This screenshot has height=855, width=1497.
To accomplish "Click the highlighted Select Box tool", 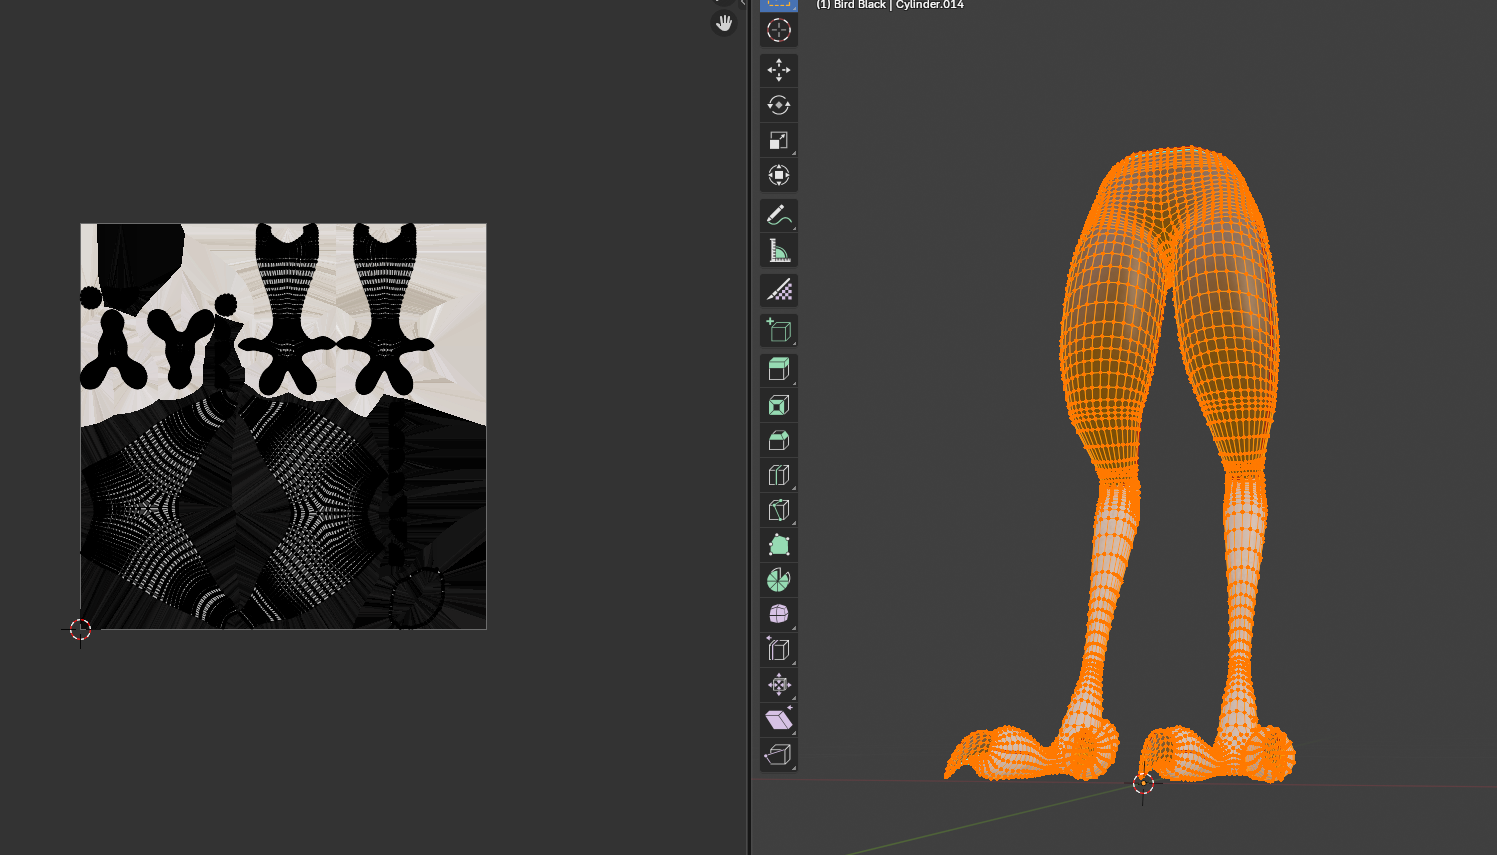I will tap(779, 4).
